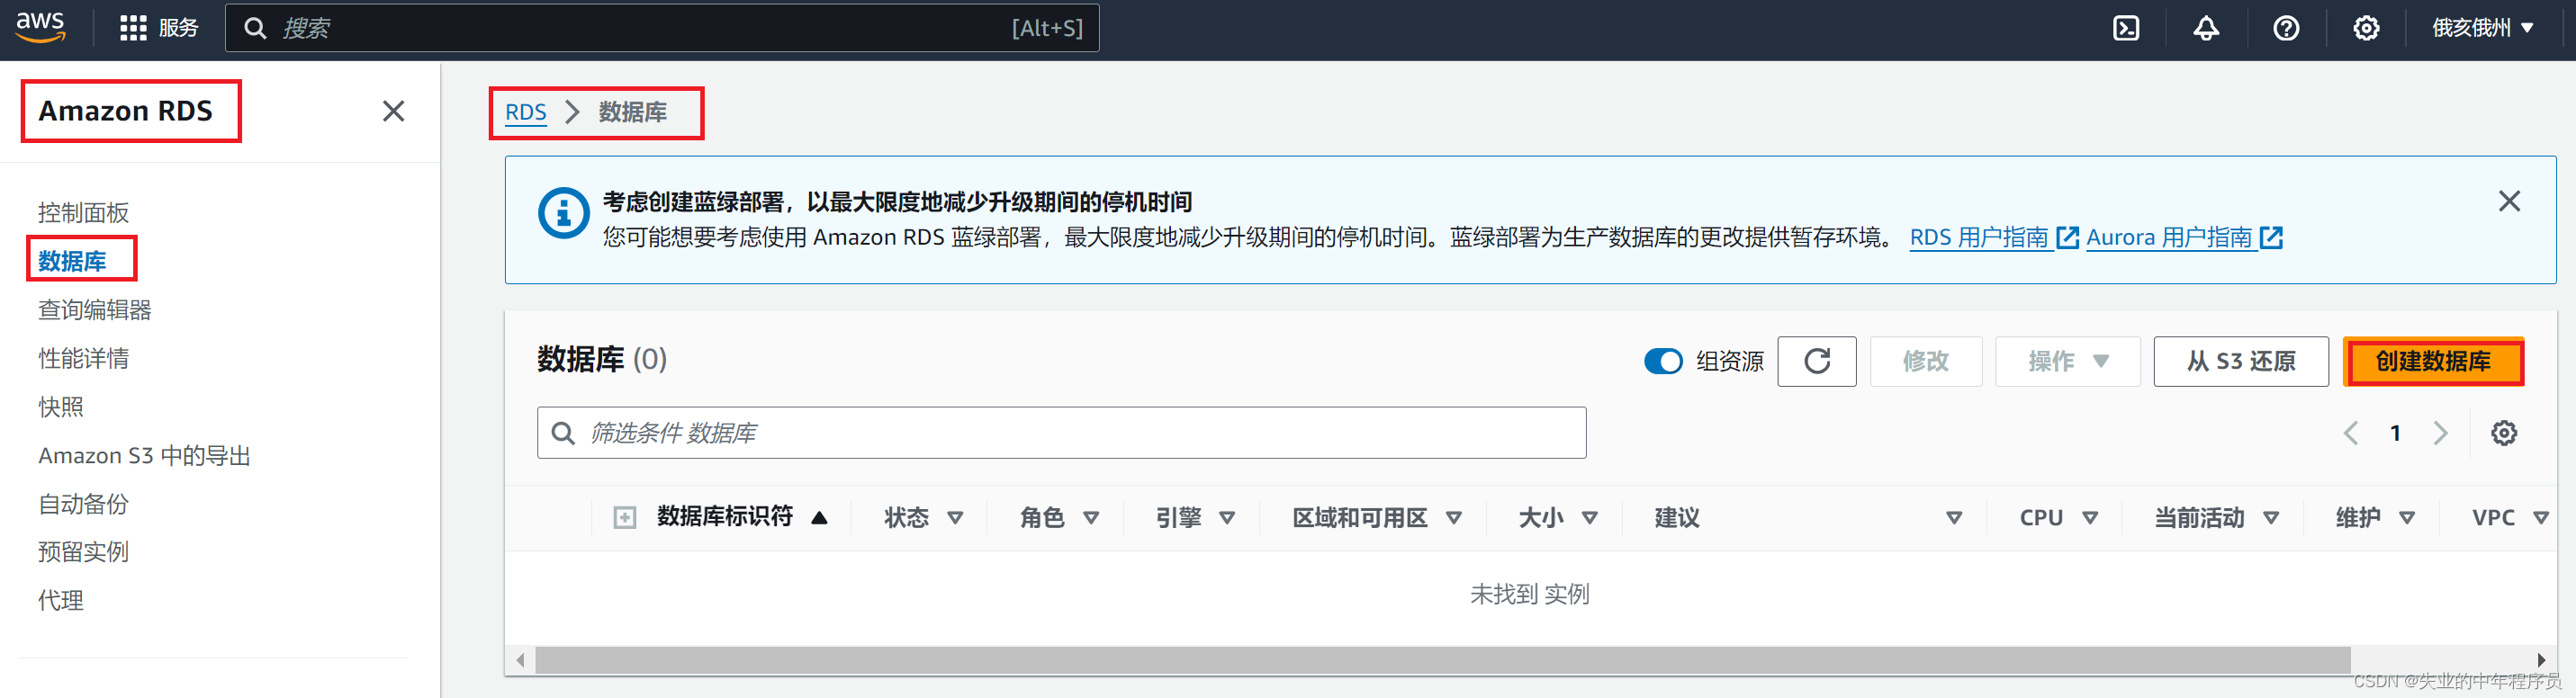
Task: Click the top search bar field
Action: point(662,28)
